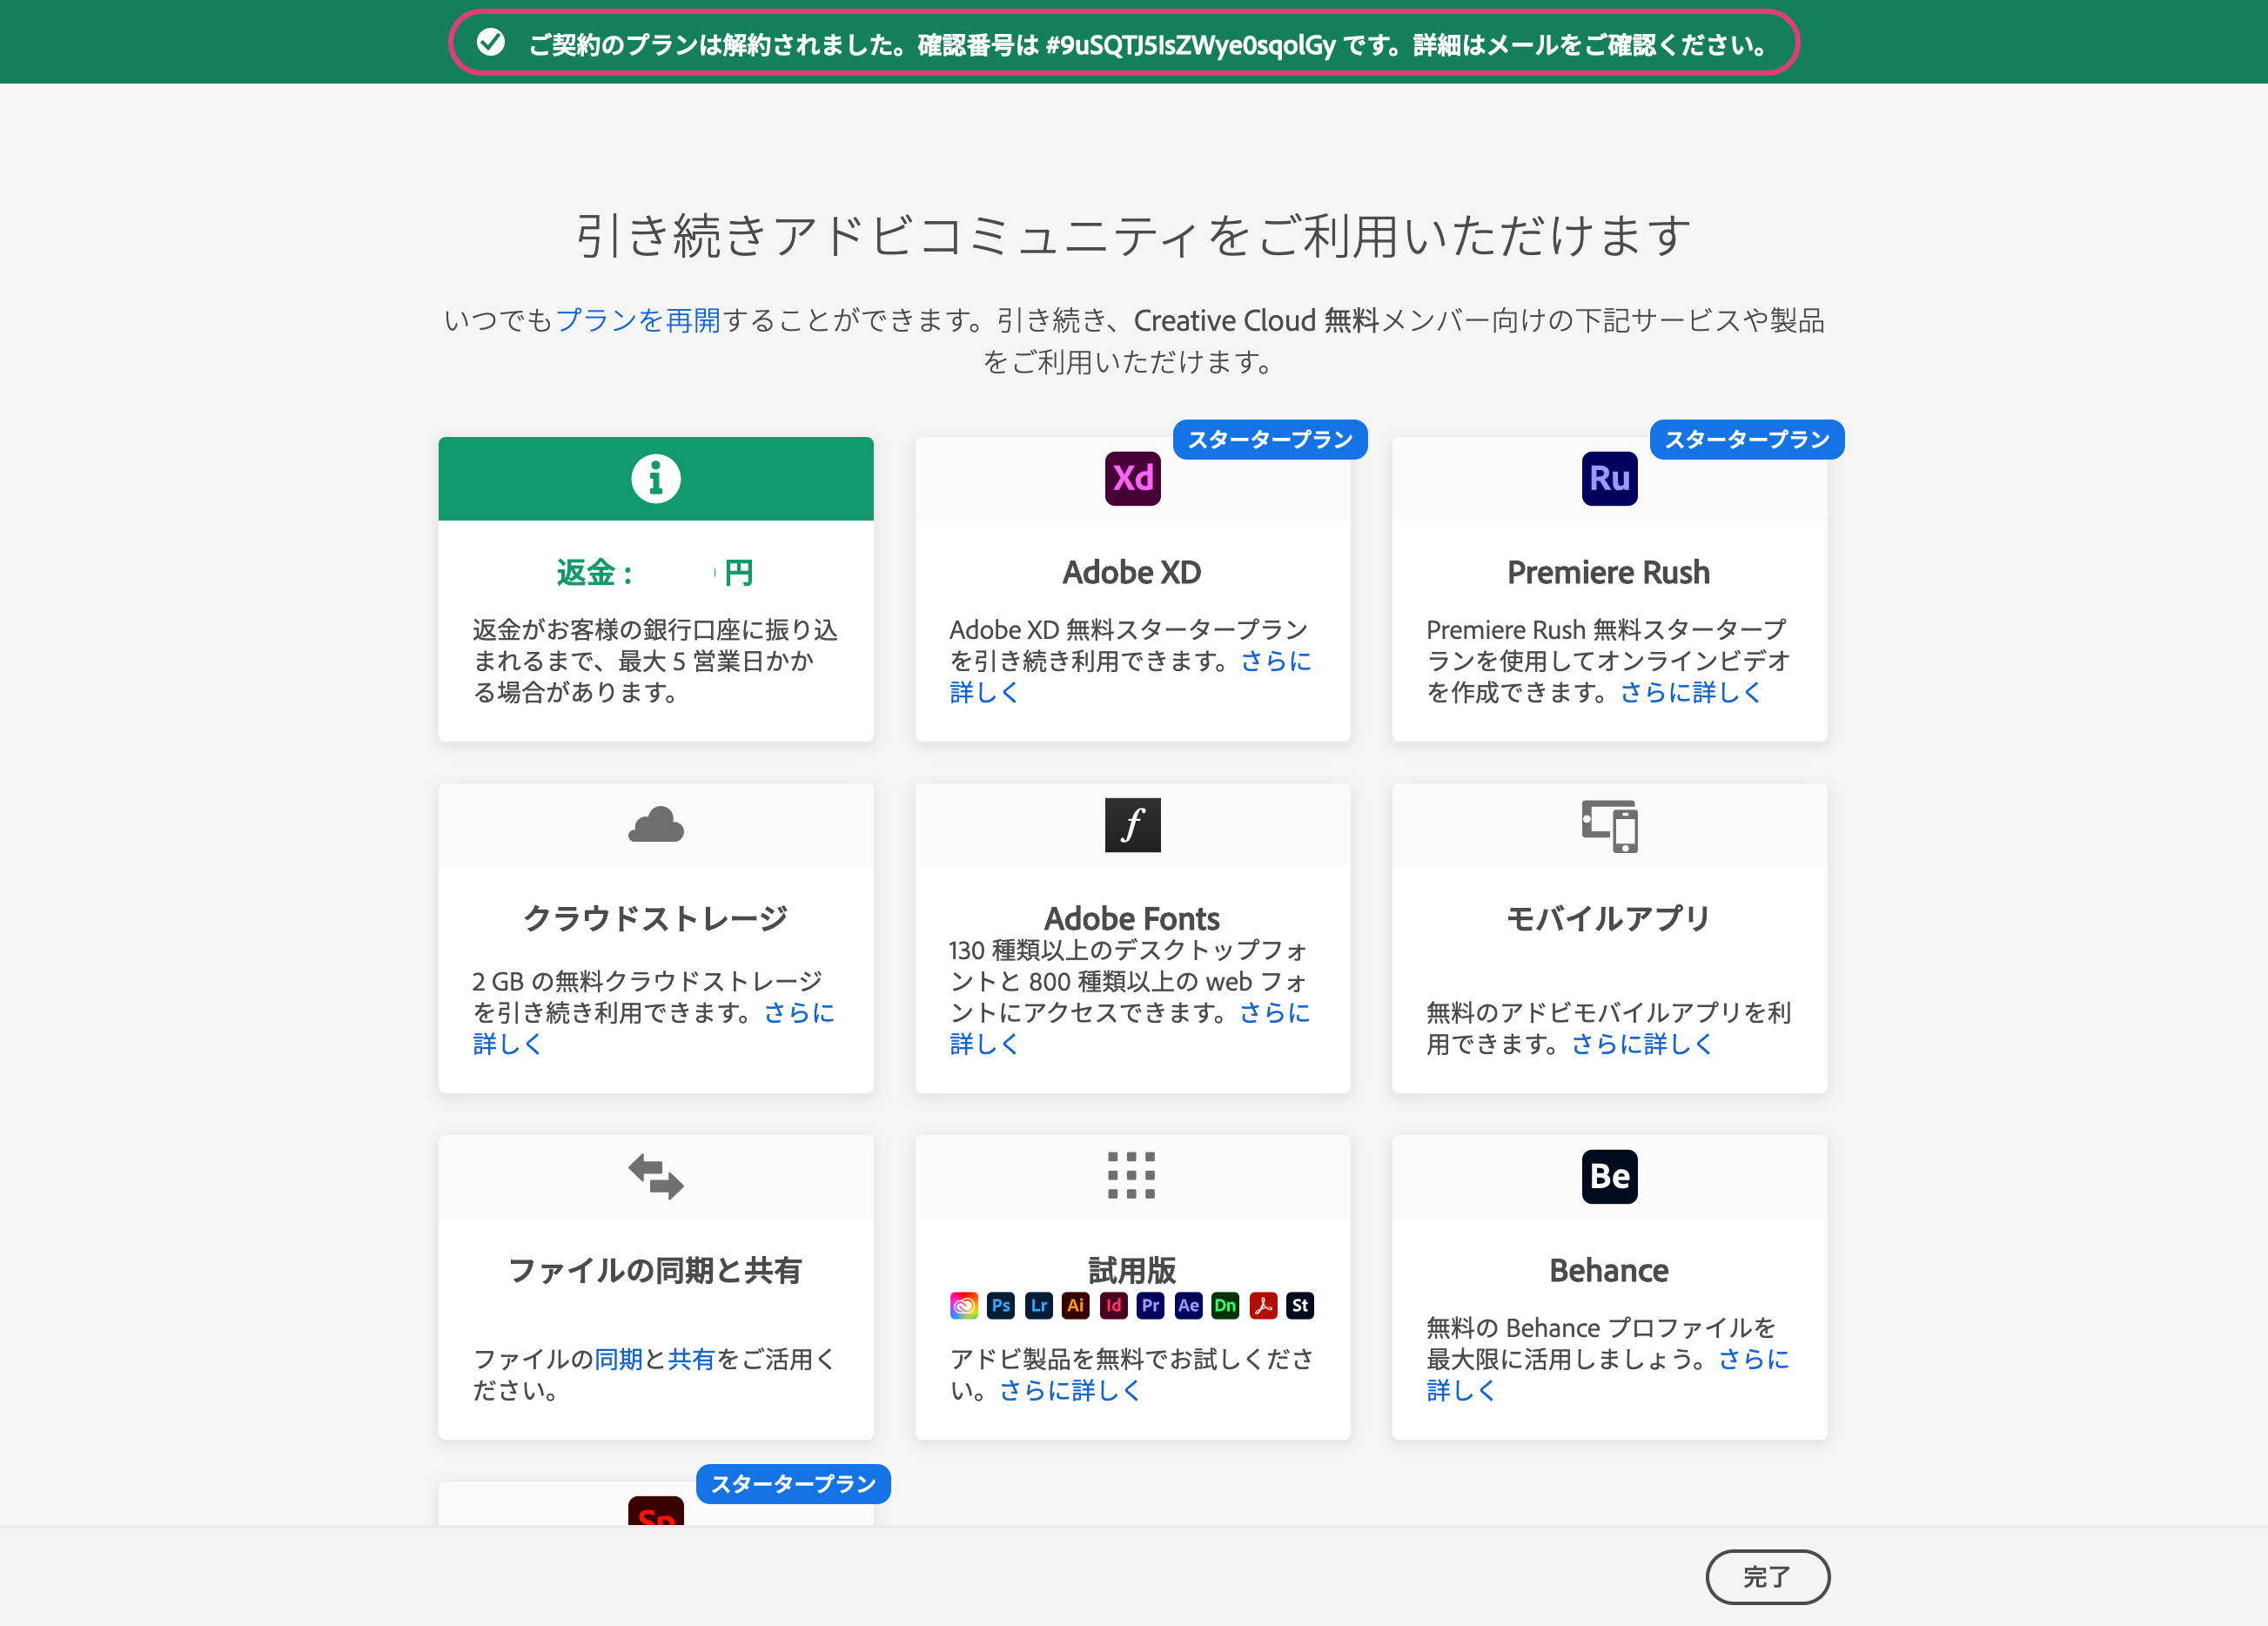Click the Creative Cloud trial icon

963,1305
